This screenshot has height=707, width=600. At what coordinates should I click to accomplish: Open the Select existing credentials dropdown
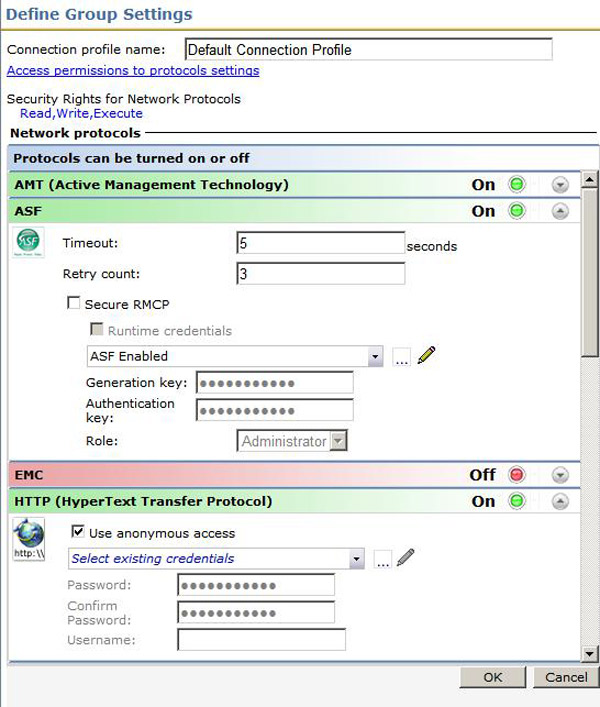click(357, 559)
